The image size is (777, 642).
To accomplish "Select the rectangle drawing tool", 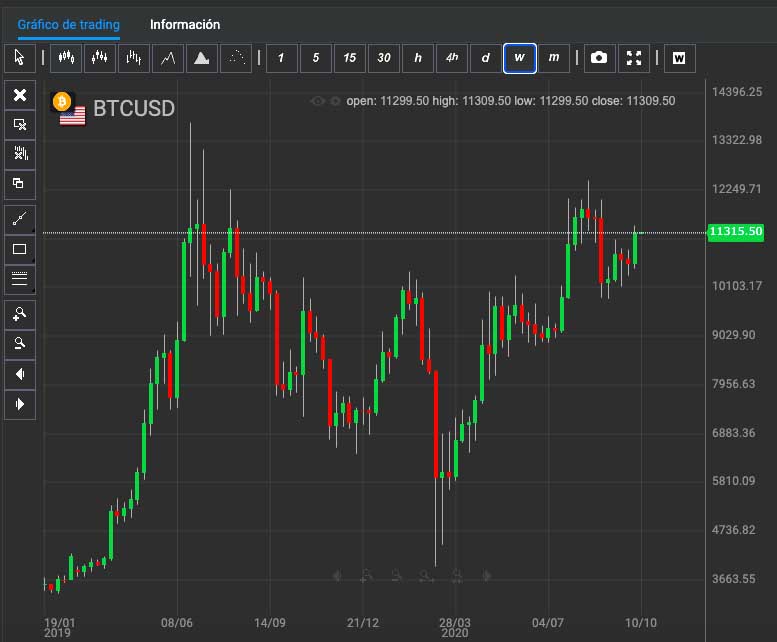I will coord(20,249).
